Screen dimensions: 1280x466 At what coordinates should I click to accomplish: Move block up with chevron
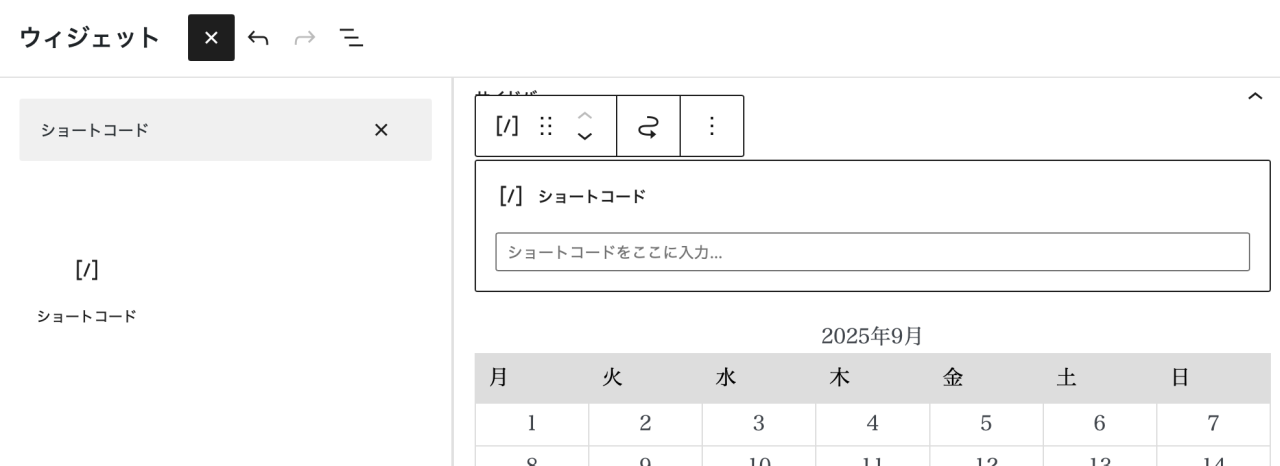(585, 115)
